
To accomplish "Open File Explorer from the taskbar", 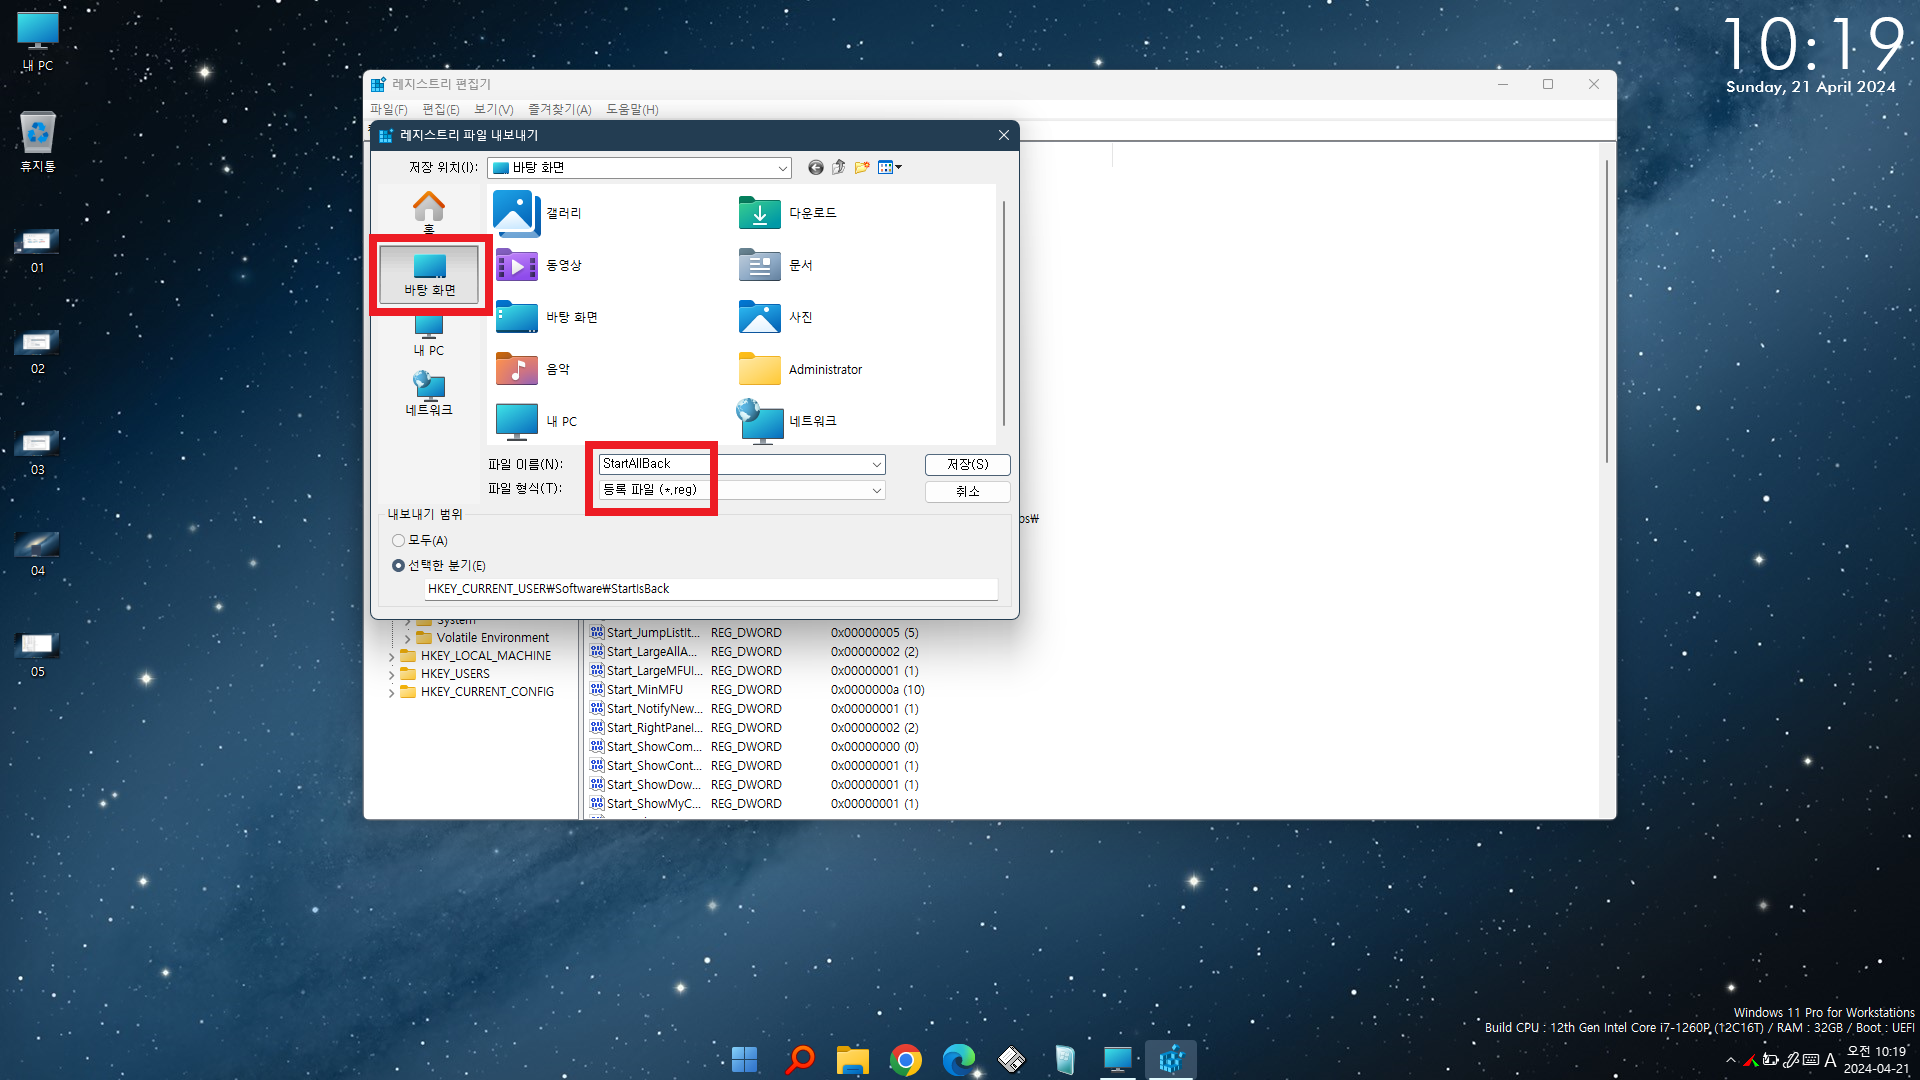I will click(852, 1059).
